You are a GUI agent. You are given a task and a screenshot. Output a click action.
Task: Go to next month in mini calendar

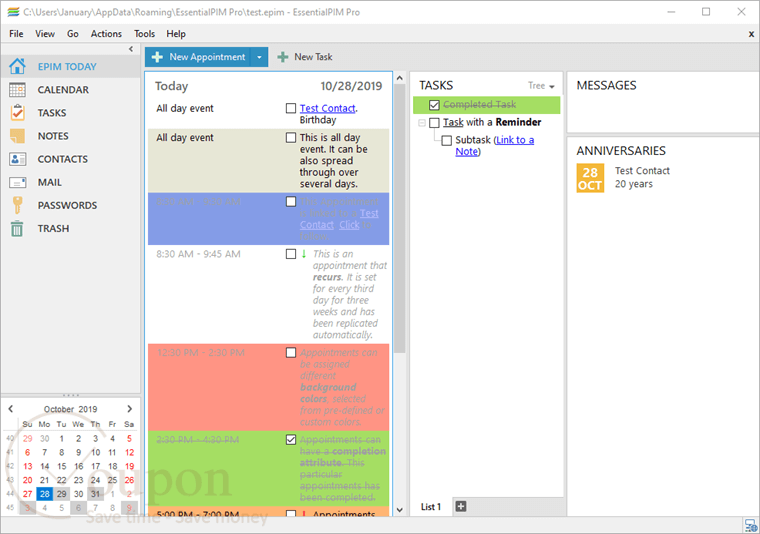pos(129,409)
